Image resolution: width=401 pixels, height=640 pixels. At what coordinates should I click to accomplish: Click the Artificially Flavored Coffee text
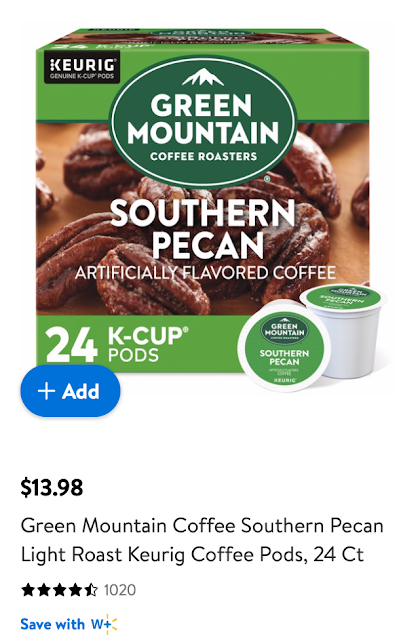(x=205, y=273)
